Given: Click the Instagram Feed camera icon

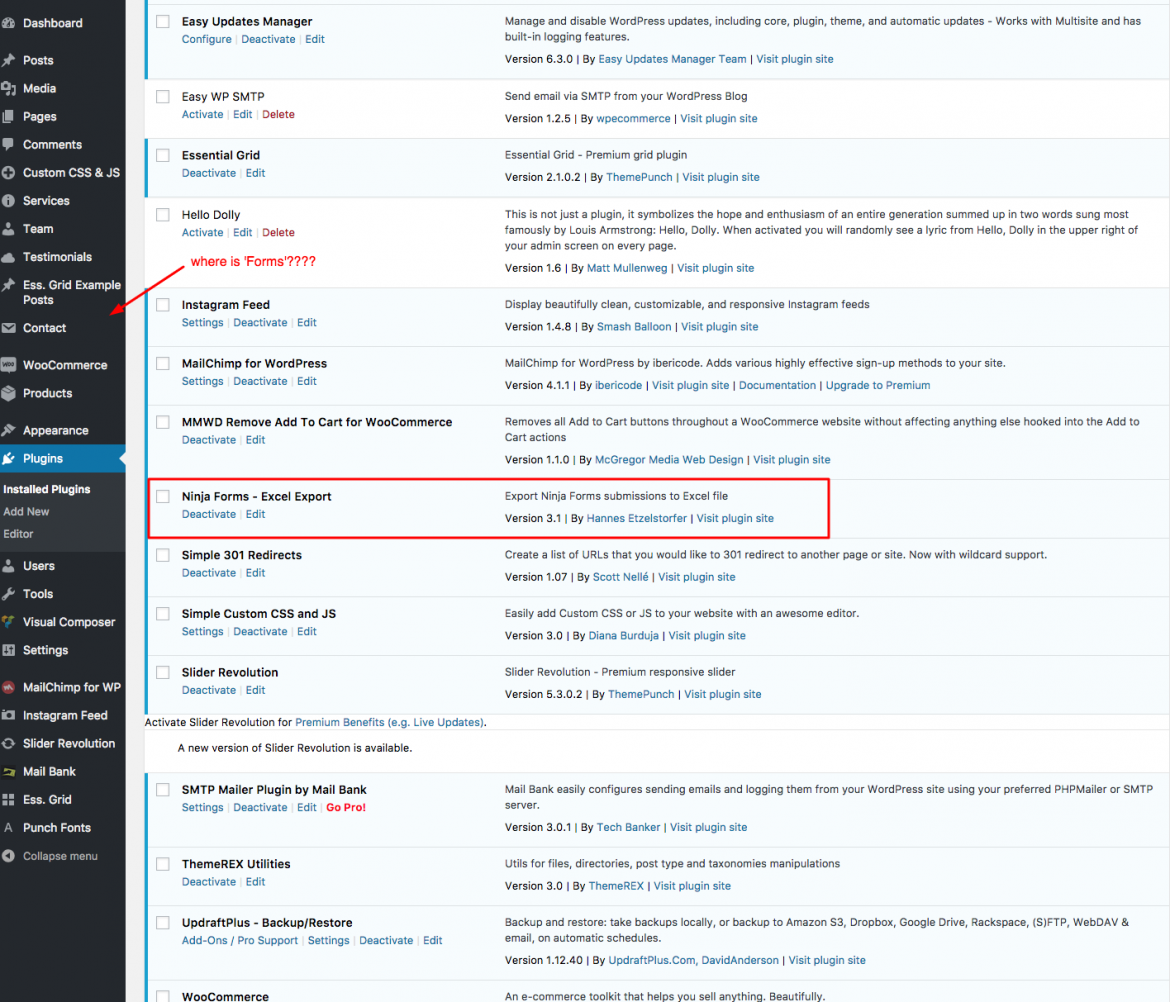Looking at the screenshot, I should coord(8,716).
